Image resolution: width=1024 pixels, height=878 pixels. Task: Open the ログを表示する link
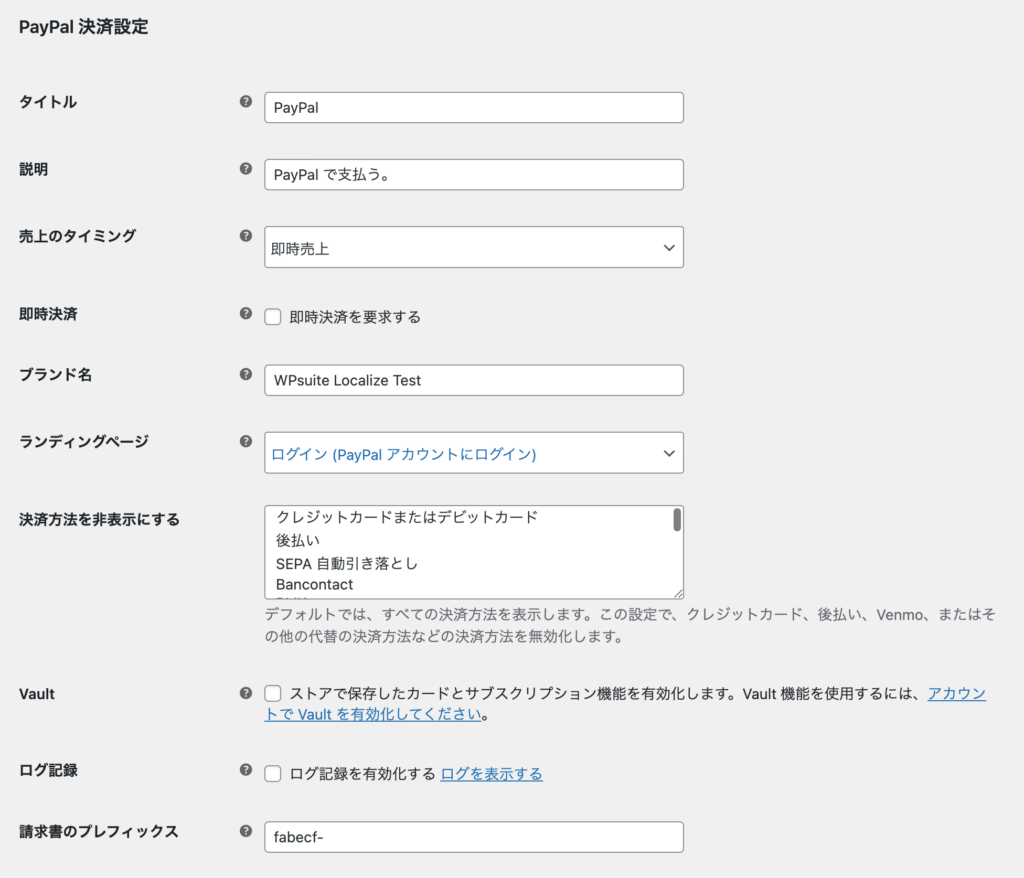click(x=492, y=774)
